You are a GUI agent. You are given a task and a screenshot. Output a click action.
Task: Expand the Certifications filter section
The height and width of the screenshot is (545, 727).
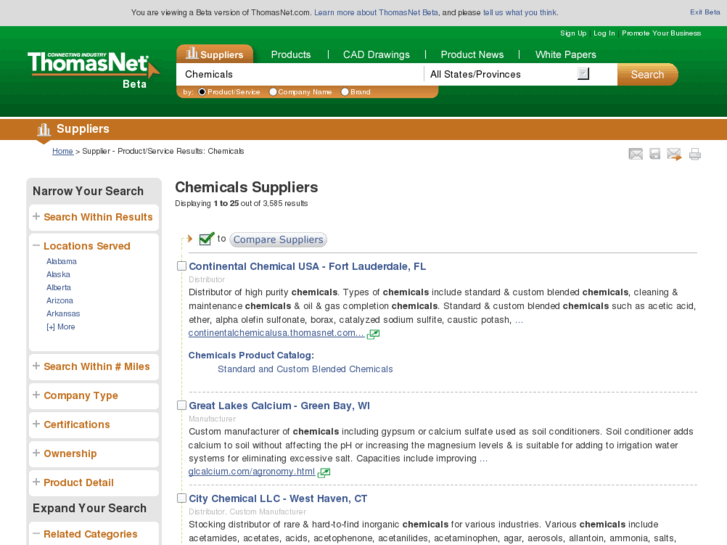click(76, 424)
